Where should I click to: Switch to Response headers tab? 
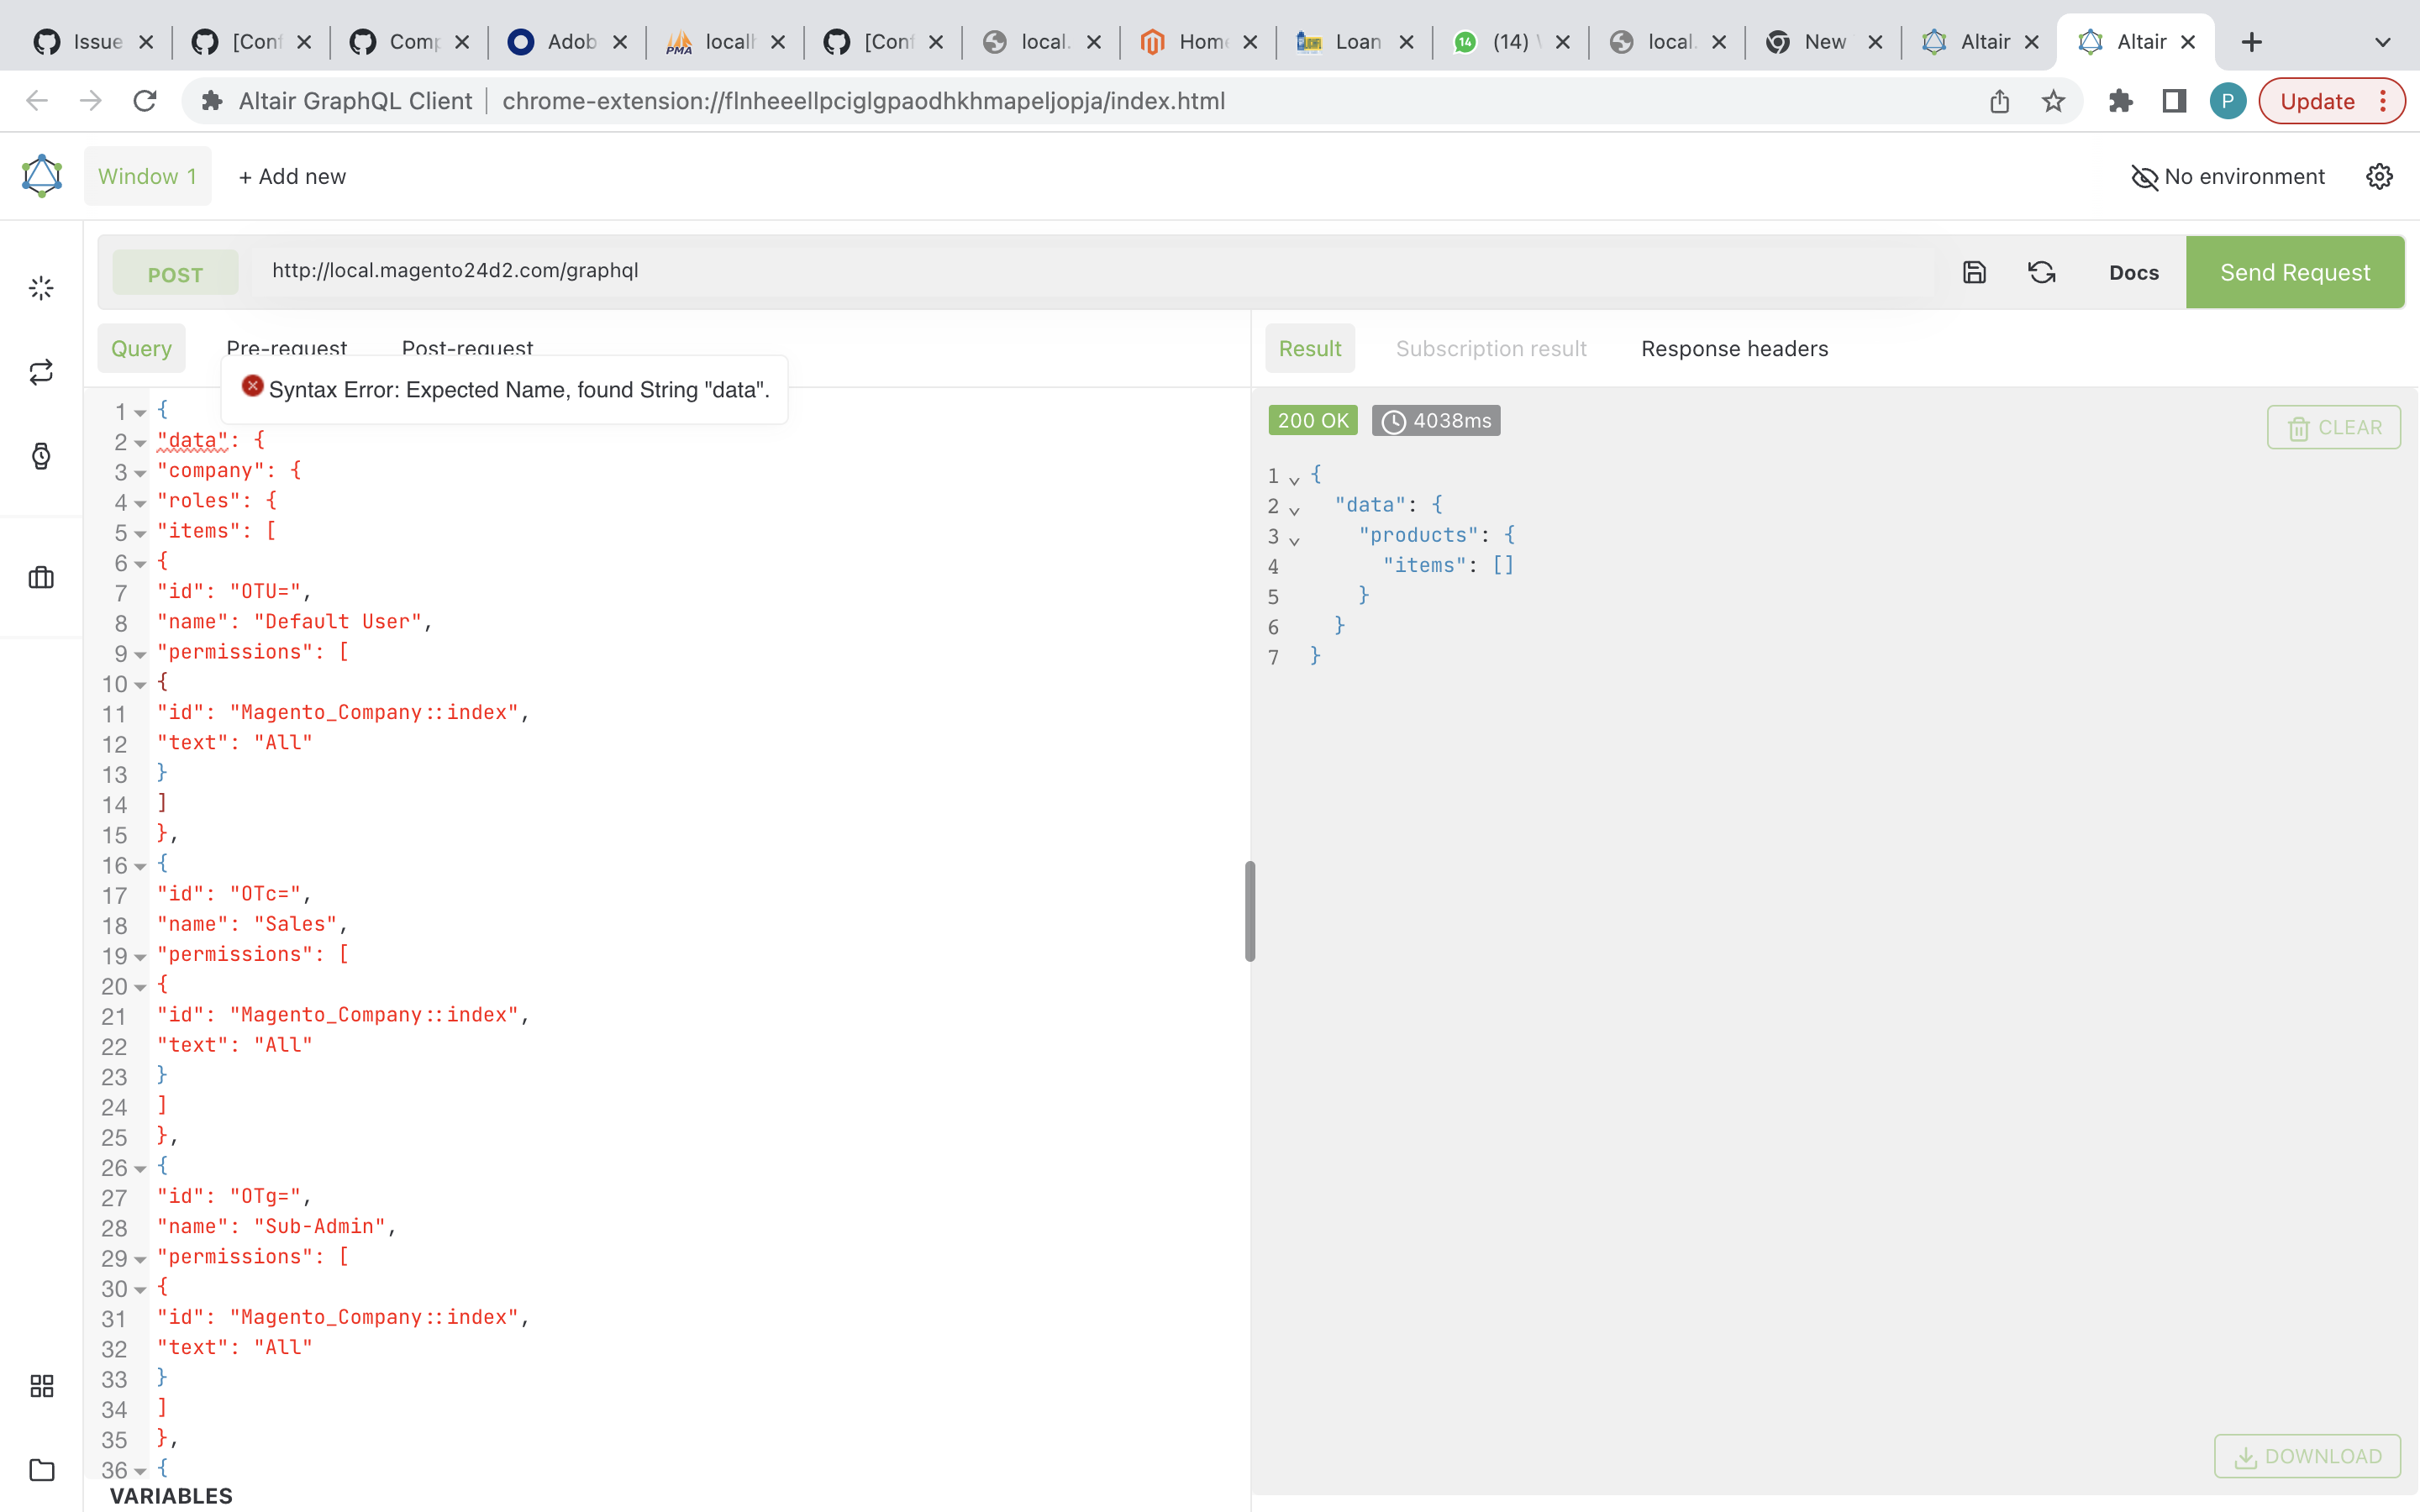(1734, 349)
